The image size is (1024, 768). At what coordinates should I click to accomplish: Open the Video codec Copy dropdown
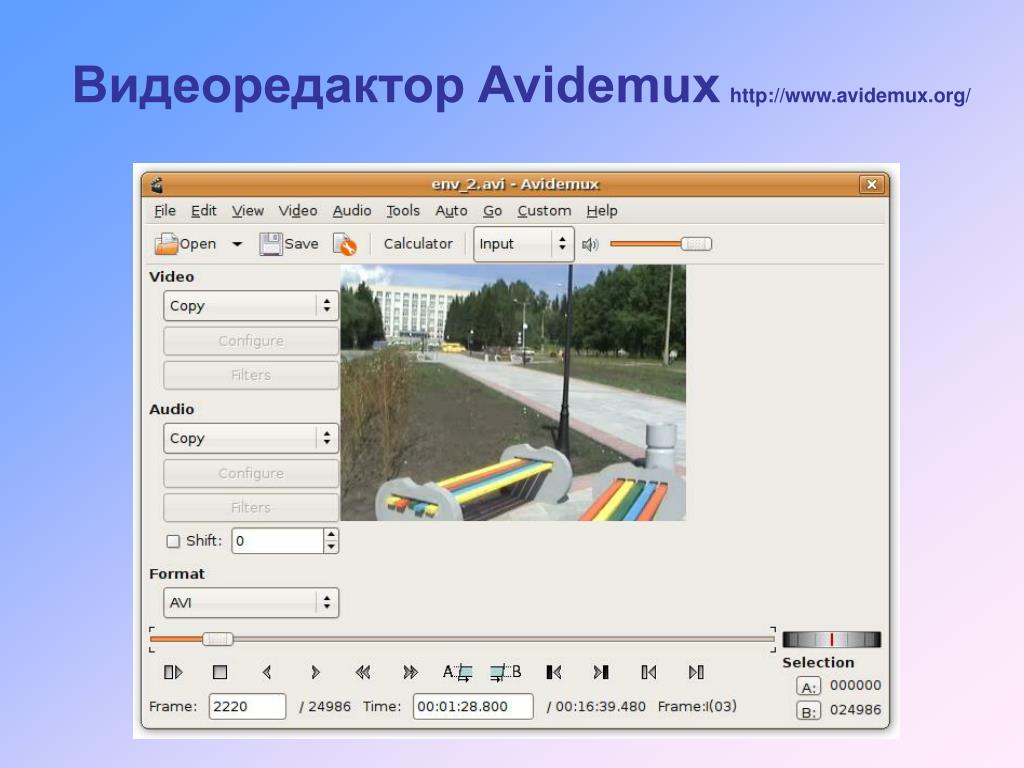pyautogui.click(x=251, y=306)
